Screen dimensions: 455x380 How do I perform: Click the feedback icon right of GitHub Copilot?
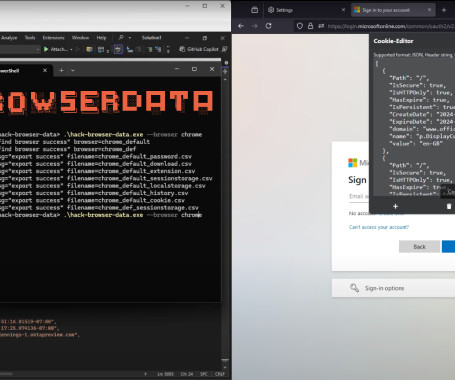pos(225,49)
